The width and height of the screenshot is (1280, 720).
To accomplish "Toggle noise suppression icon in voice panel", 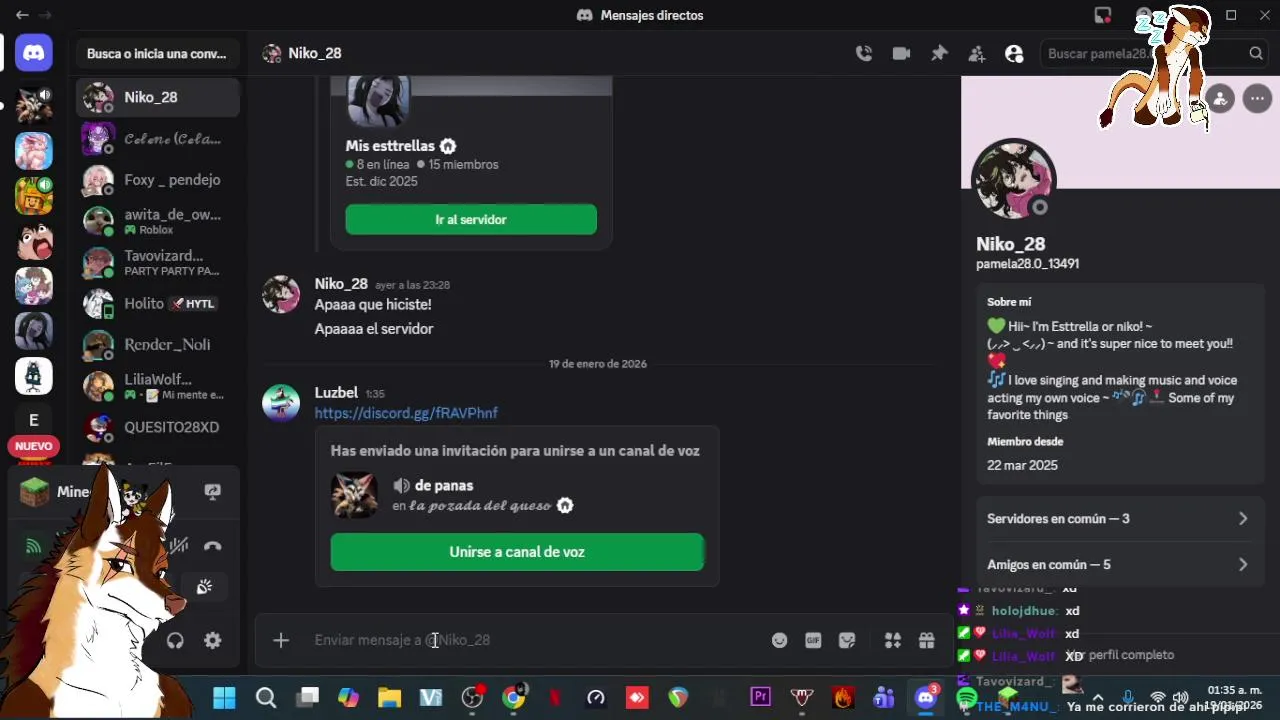I will click(x=178, y=546).
